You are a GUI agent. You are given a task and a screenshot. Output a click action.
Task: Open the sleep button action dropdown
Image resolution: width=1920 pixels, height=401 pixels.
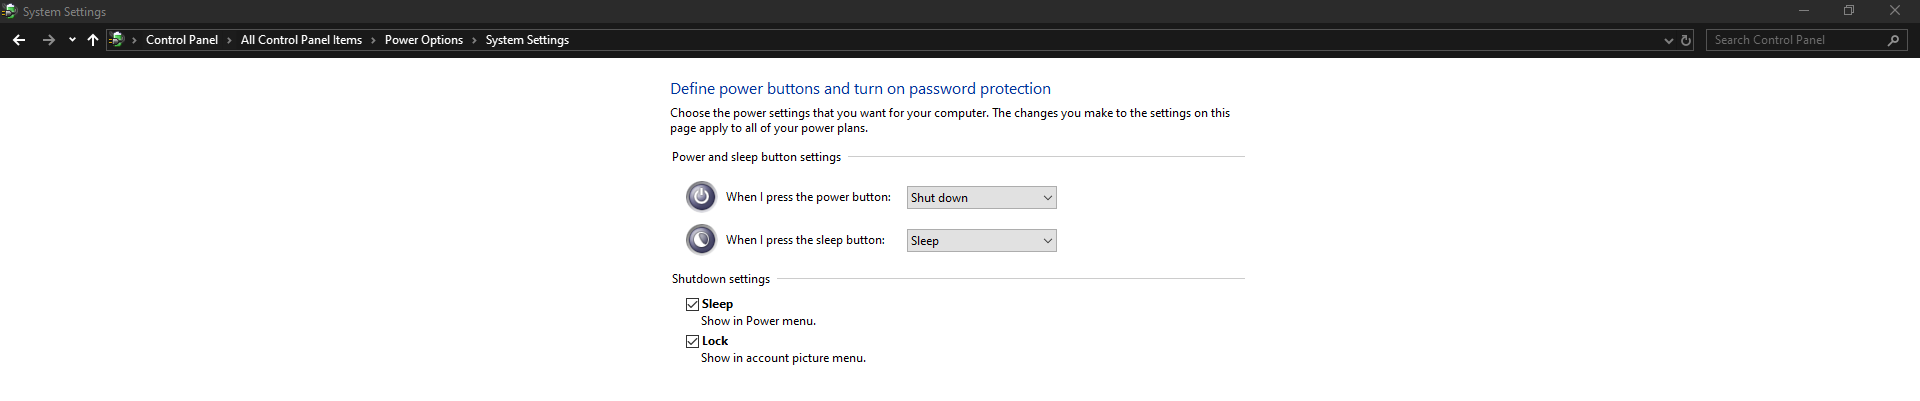tap(981, 241)
